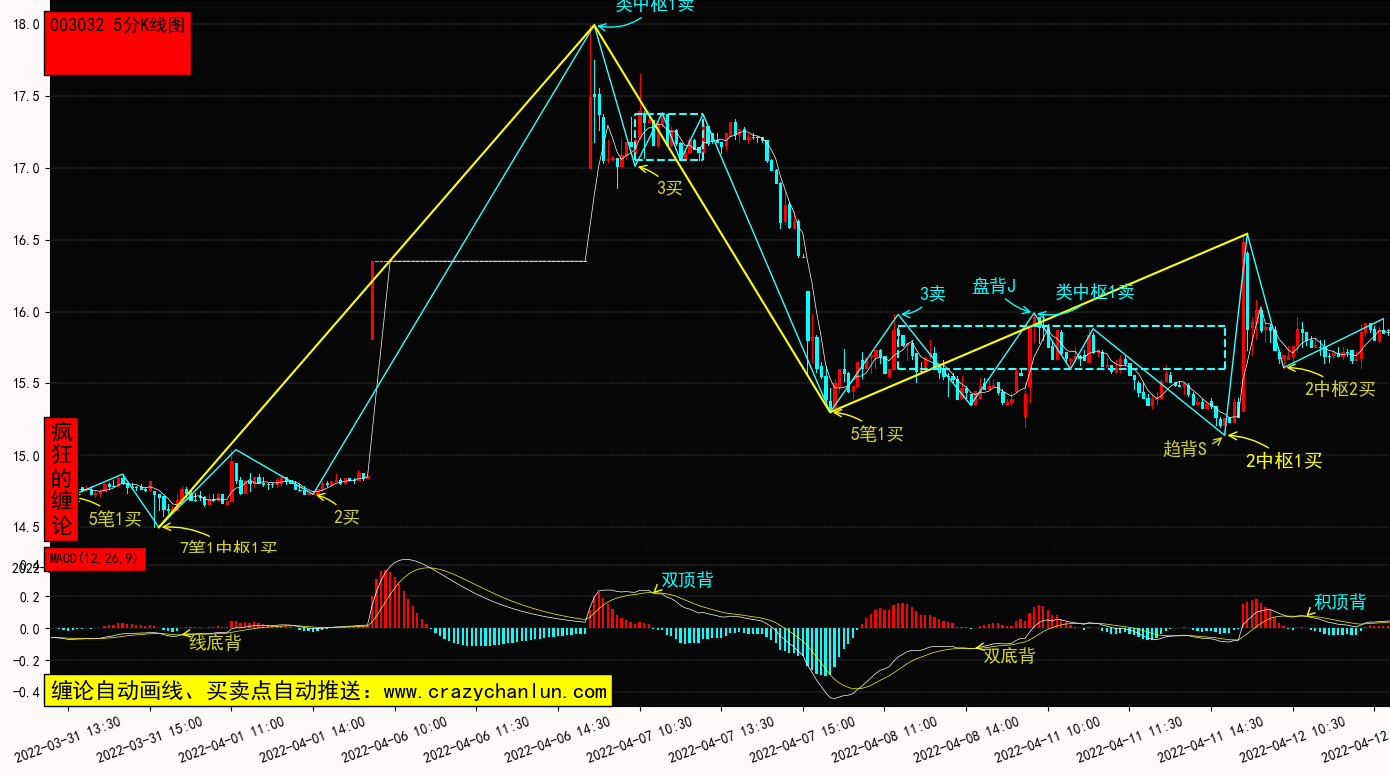Click the 双底背 label on MACD
This screenshot has height=775, width=1390.
pos(1009,656)
